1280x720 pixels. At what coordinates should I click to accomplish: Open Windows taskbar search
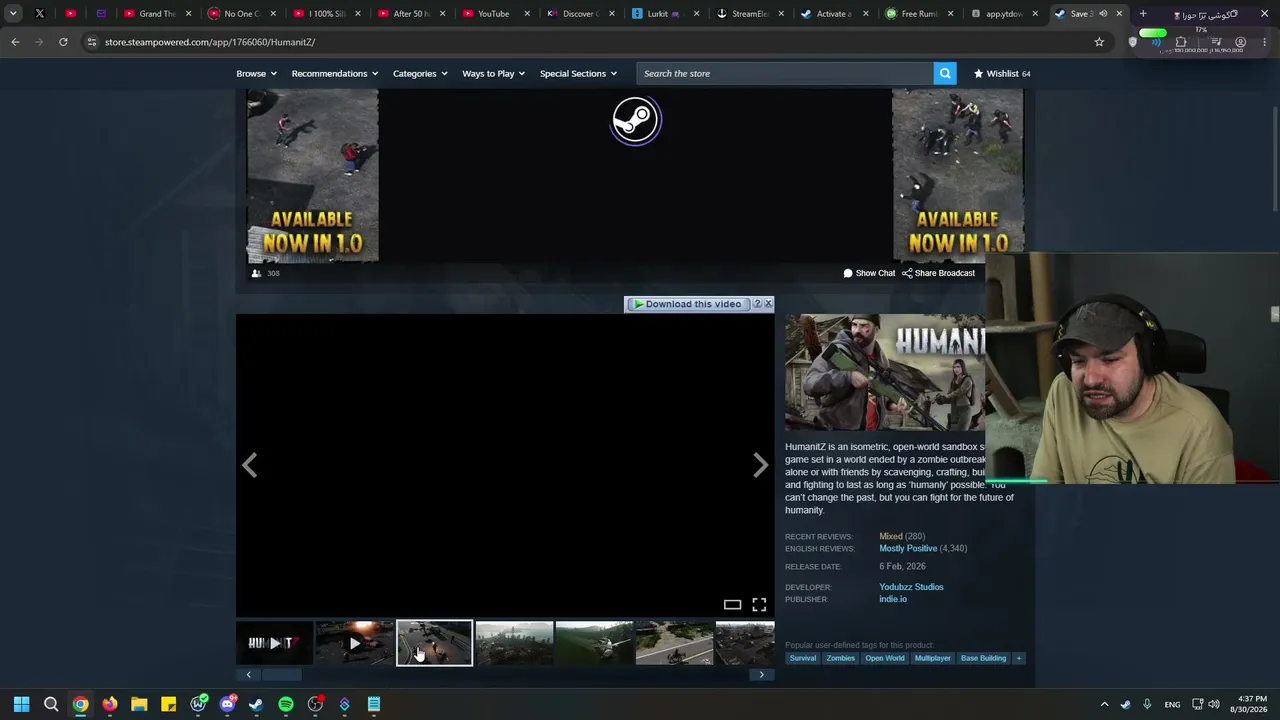click(x=51, y=704)
